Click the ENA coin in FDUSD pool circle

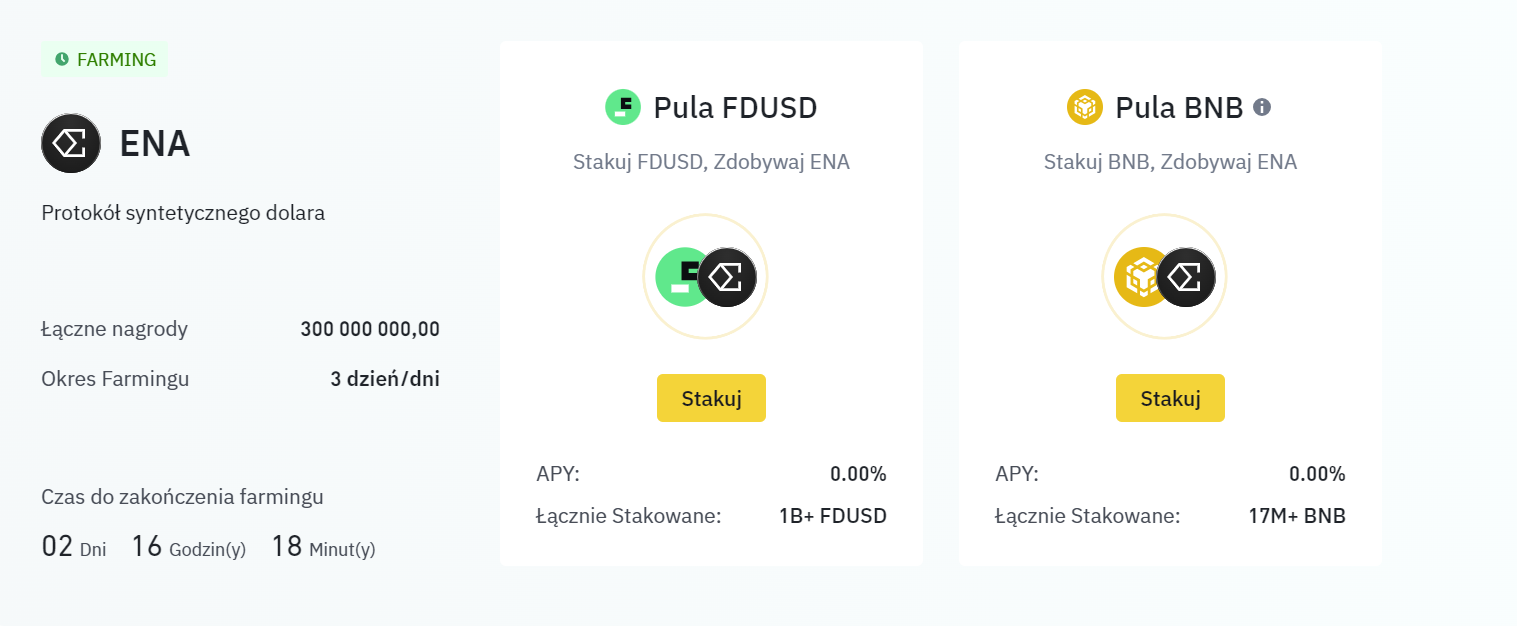point(727,277)
